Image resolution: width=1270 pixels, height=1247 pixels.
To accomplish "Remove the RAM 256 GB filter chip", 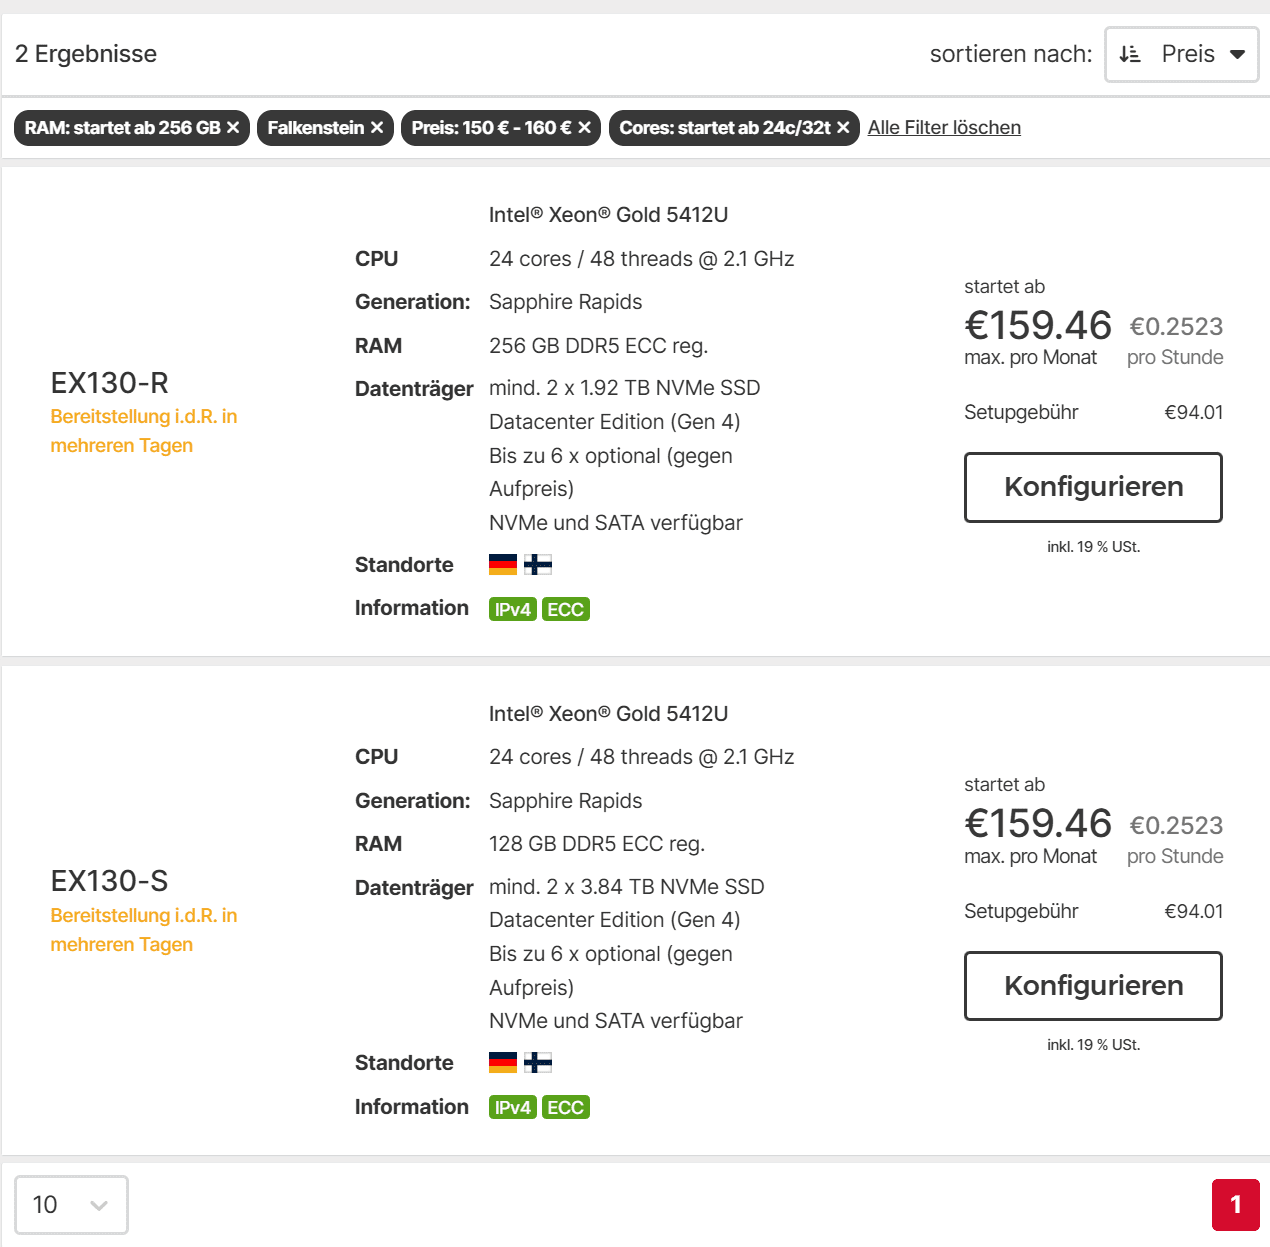I will pos(233,128).
